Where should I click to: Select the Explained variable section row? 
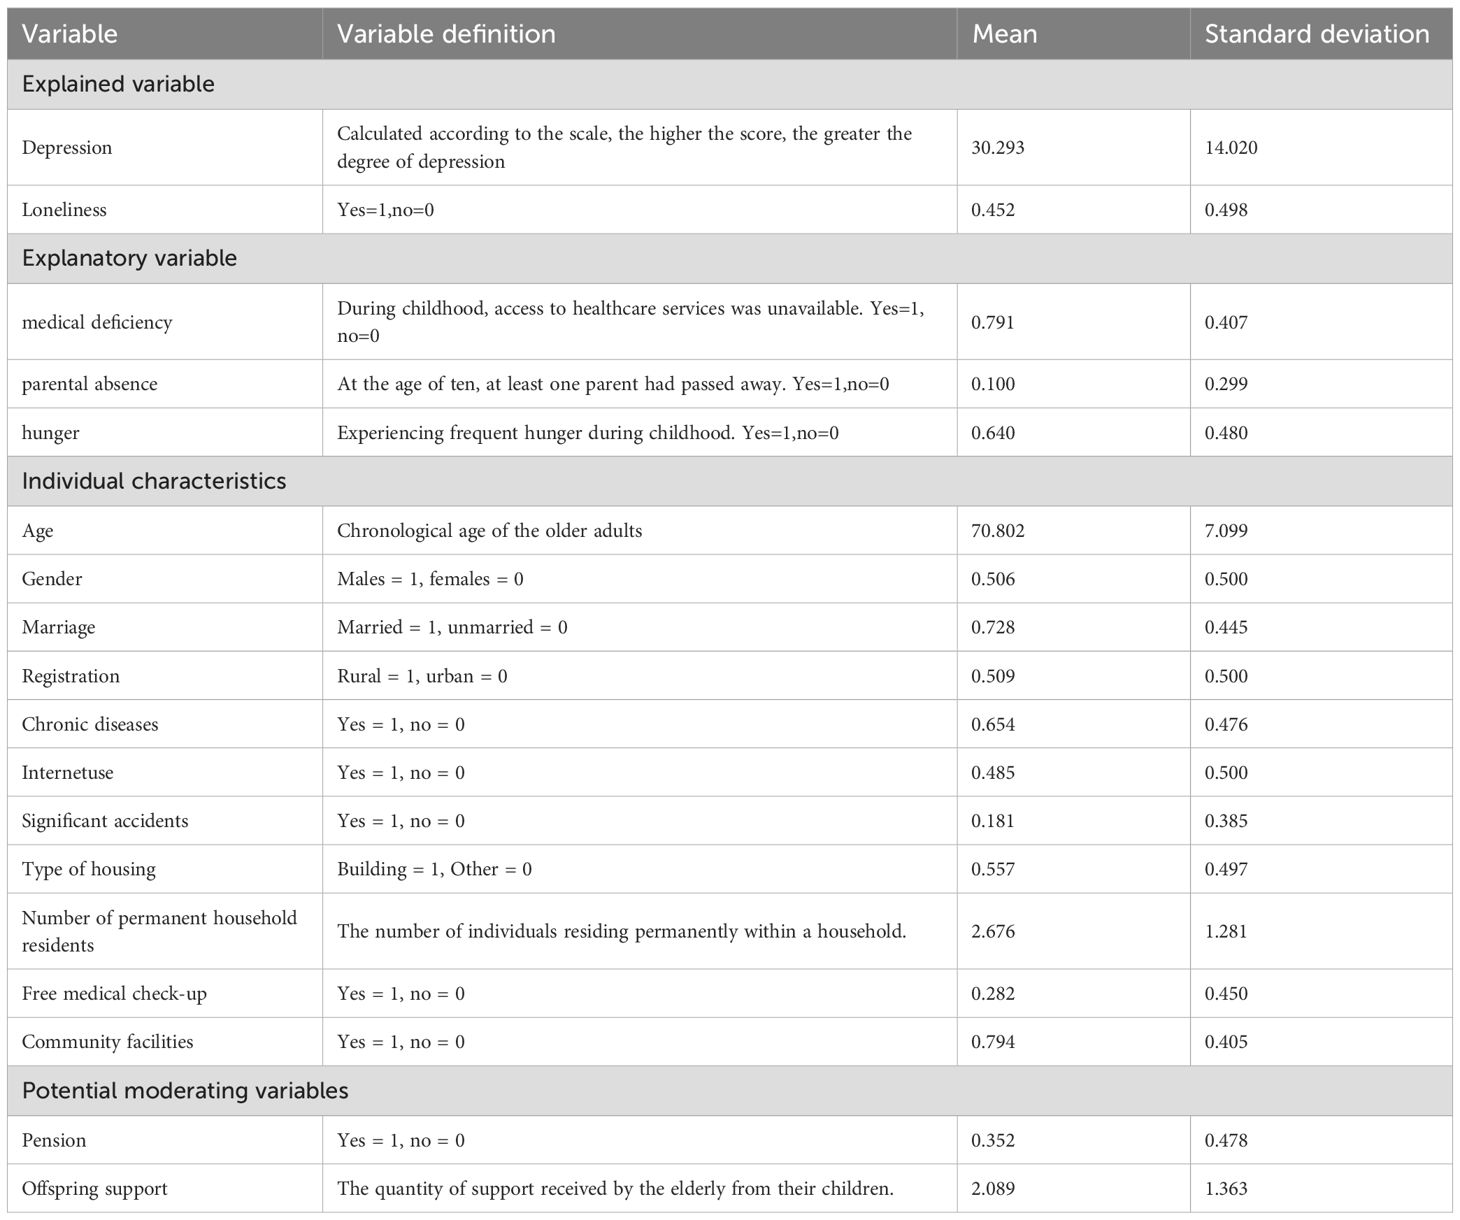(118, 84)
